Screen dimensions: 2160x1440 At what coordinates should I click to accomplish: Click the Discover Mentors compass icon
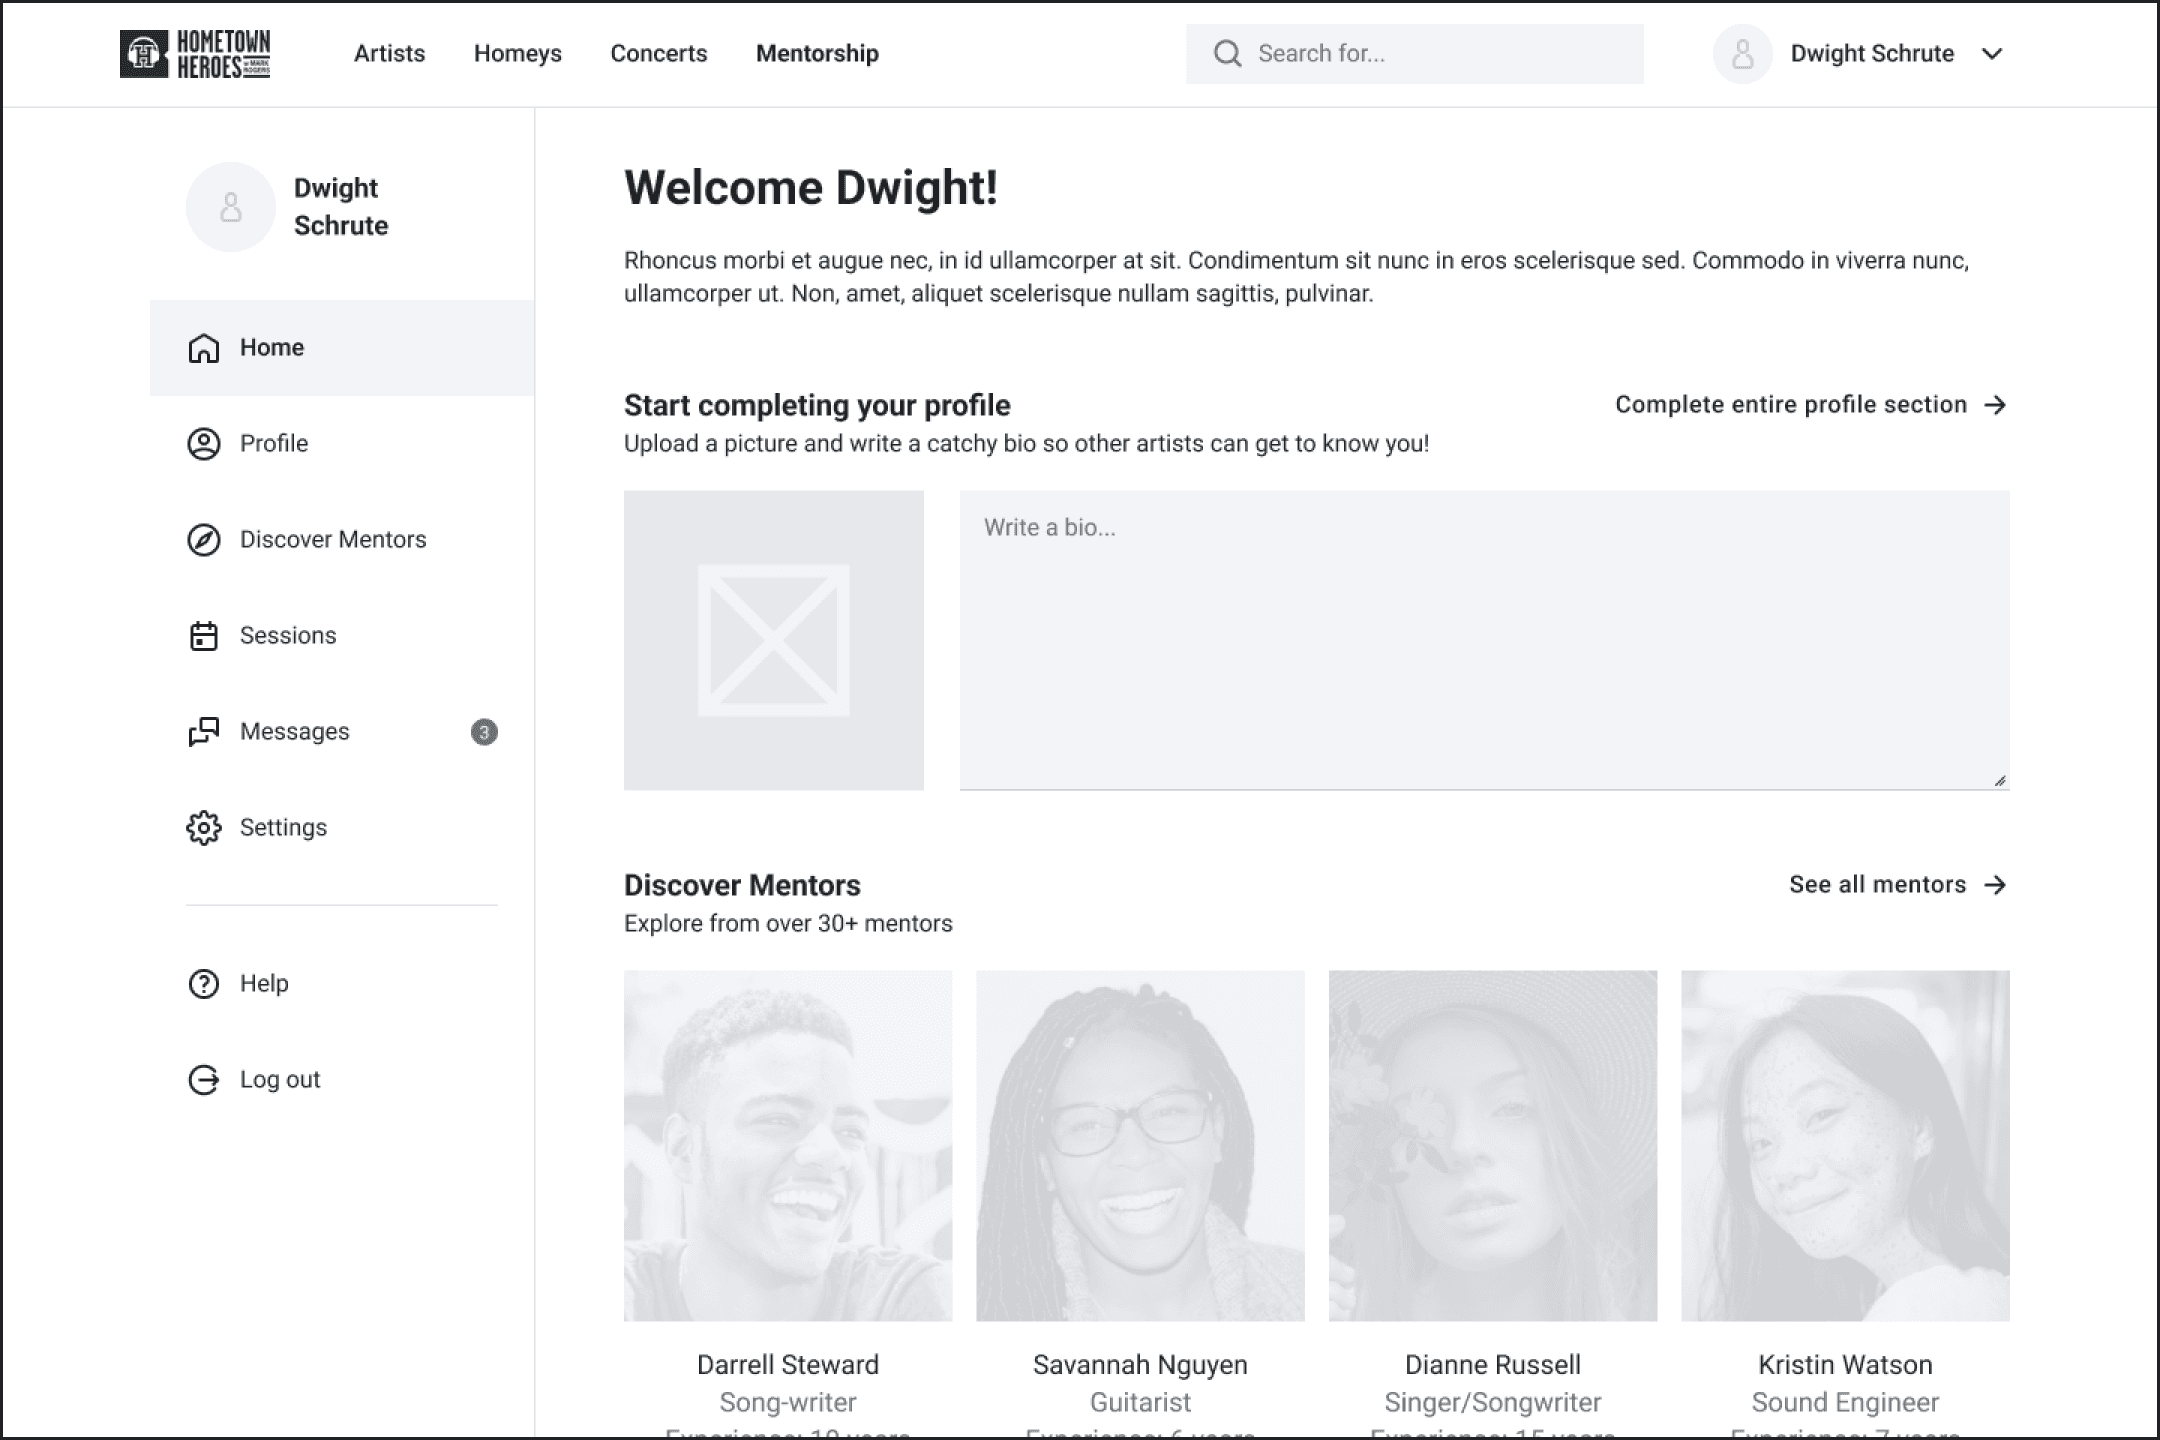(x=204, y=540)
